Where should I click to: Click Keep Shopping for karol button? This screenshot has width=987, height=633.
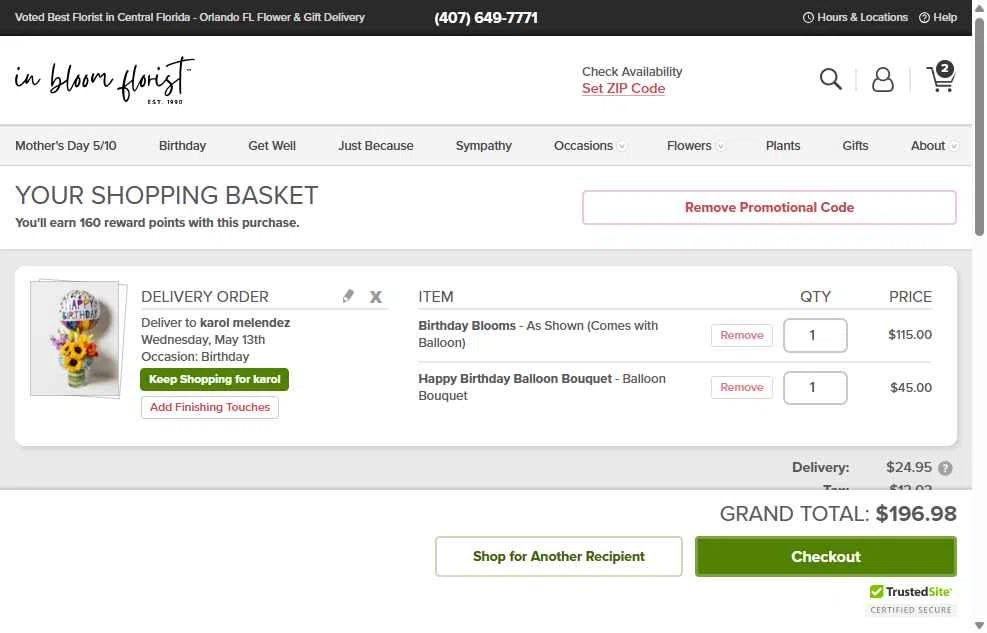[x=214, y=379]
